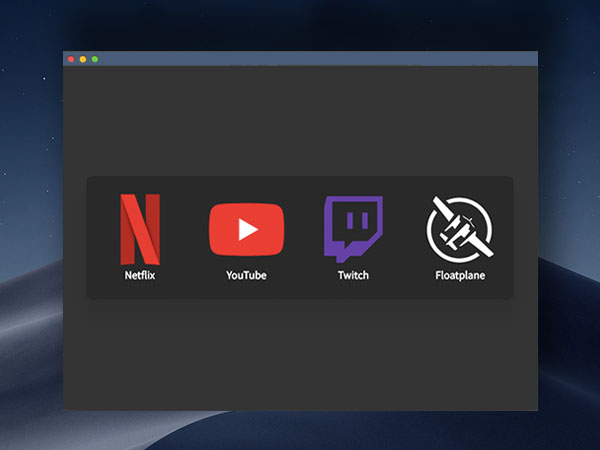Open Netflix via its red N icon
Image resolution: width=600 pixels, height=450 pixels.
140,229
